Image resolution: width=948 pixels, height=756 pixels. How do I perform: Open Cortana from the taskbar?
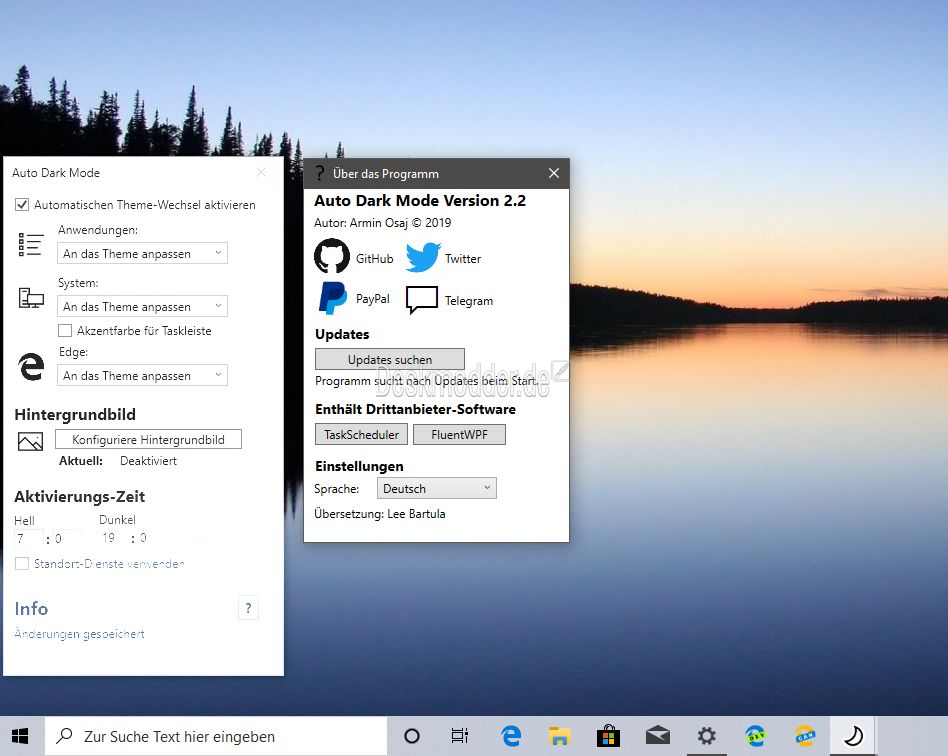(x=412, y=736)
